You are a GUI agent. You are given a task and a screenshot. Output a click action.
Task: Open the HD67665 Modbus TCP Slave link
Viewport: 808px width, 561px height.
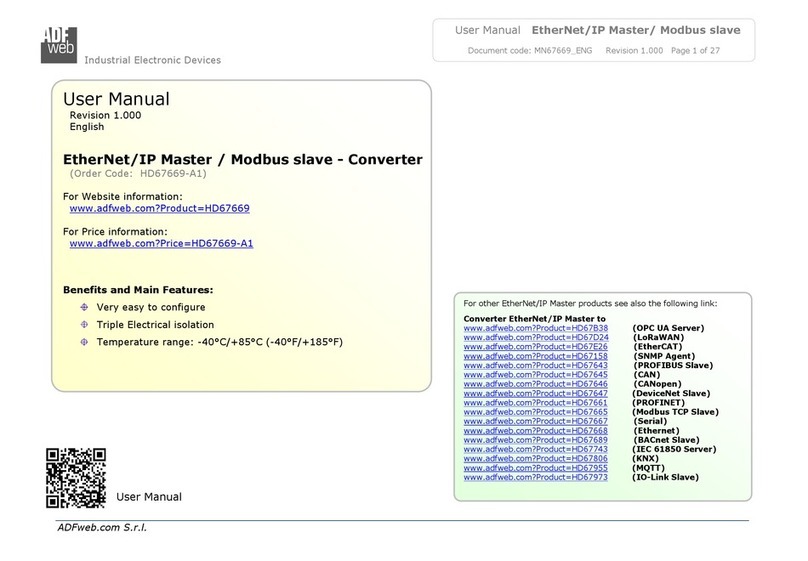pos(535,412)
